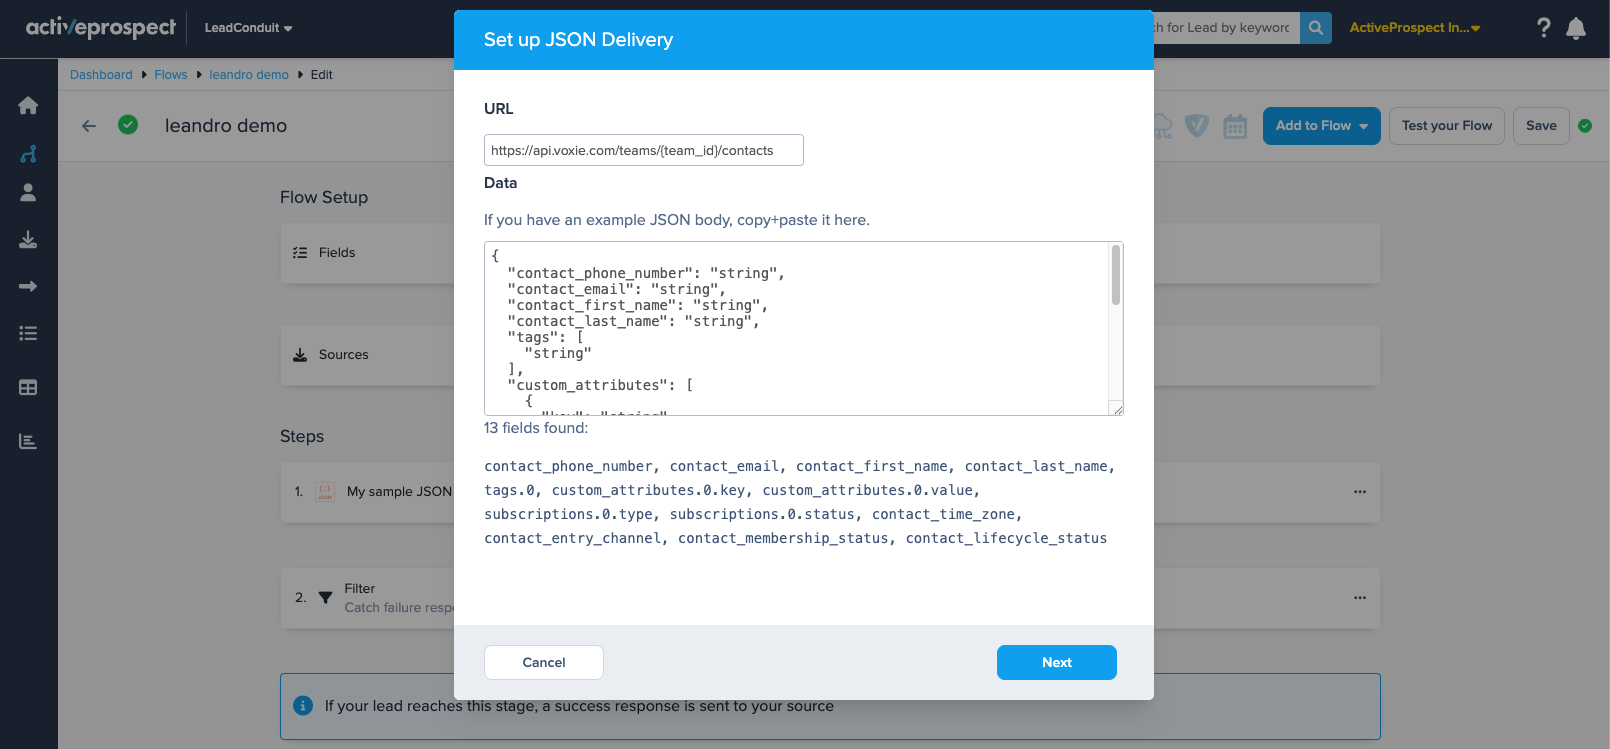The image size is (1610, 749).
Task: Click the JSON data textarea scrollbar
Action: tap(1116, 276)
